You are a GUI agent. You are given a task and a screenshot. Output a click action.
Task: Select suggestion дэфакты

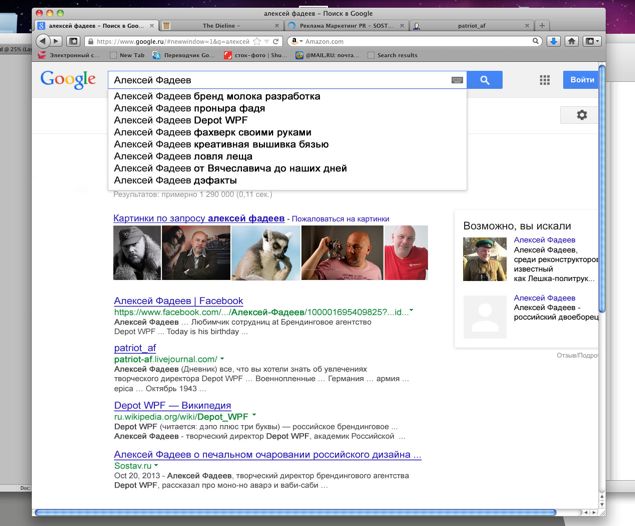(x=287, y=181)
